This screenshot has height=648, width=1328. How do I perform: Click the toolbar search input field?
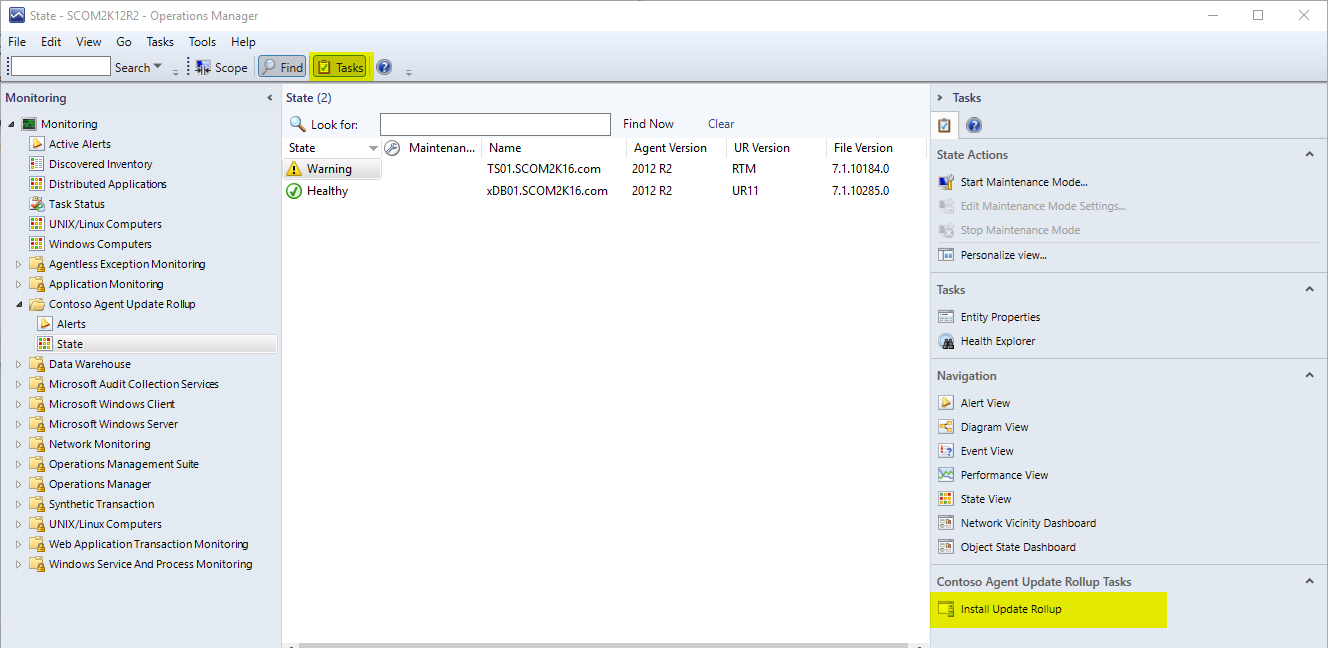[x=61, y=67]
